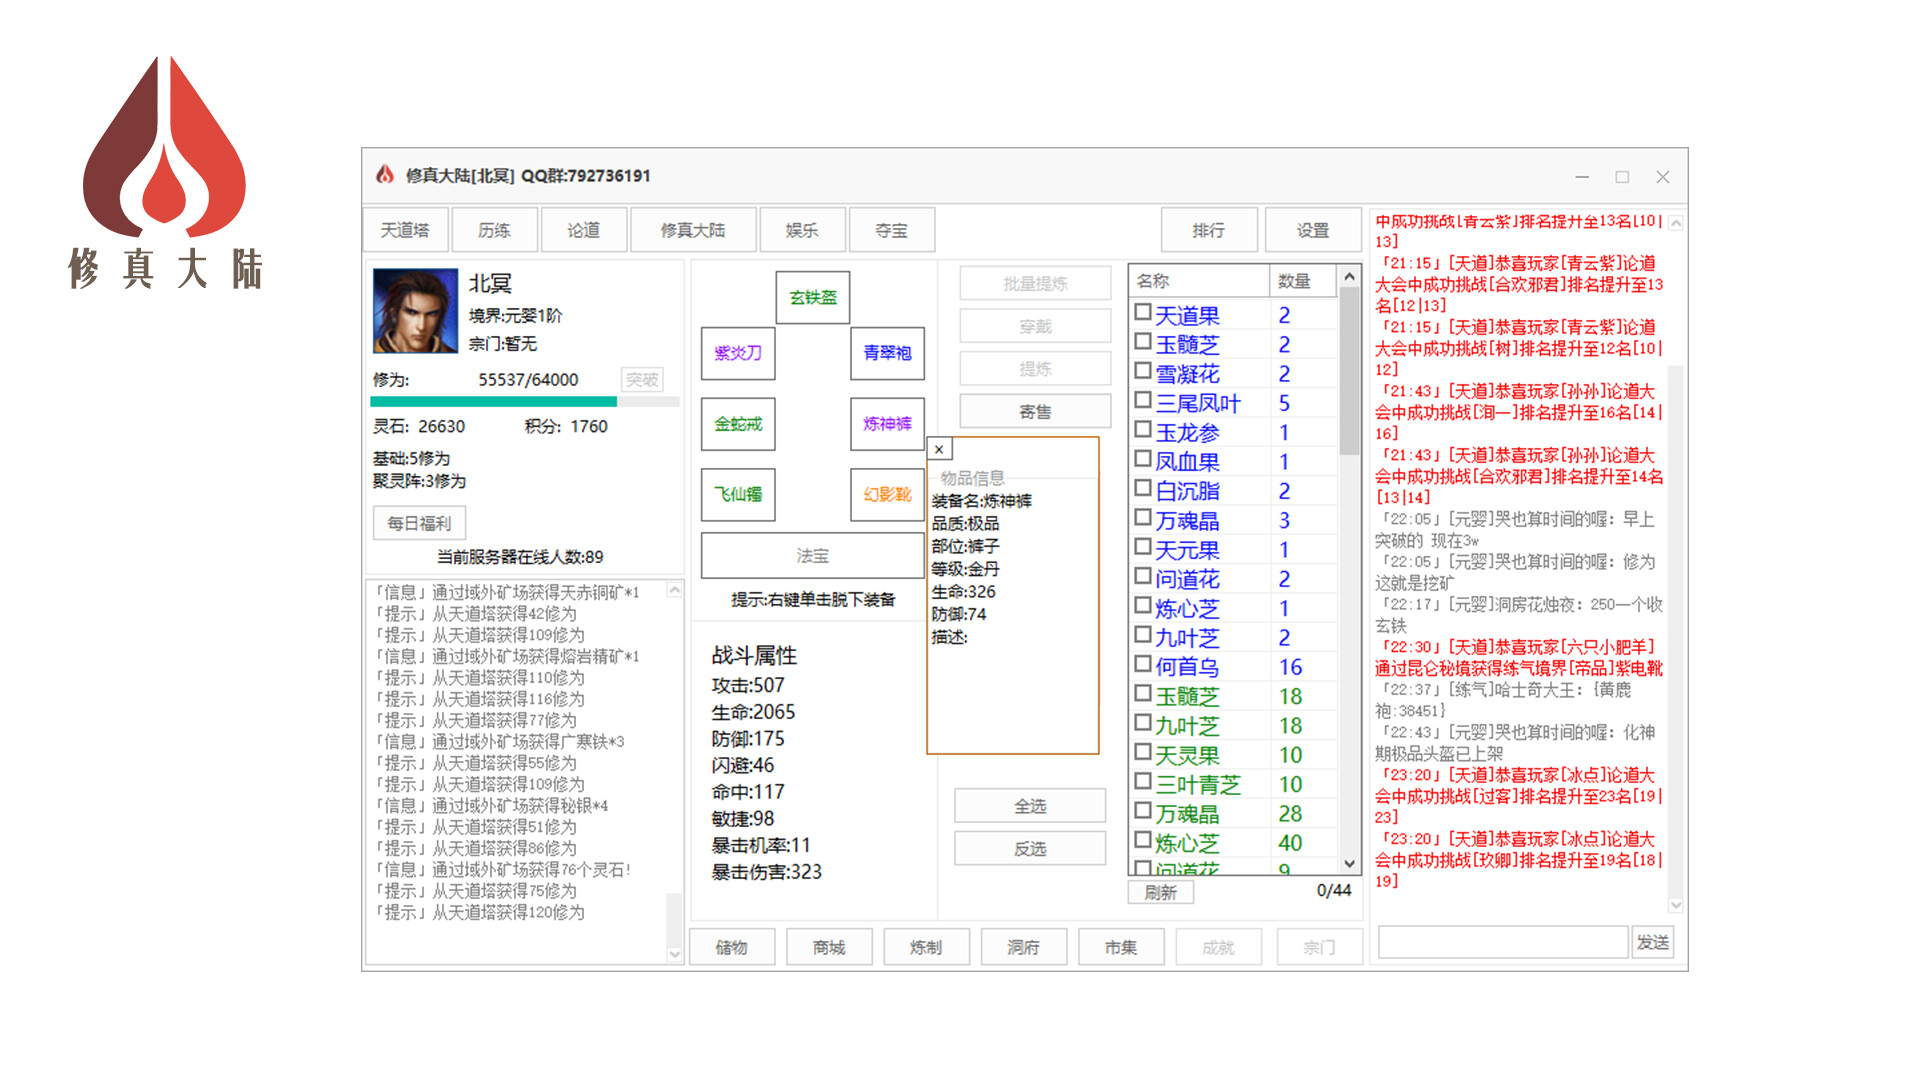Switch to the 夺宝 tab

891,229
